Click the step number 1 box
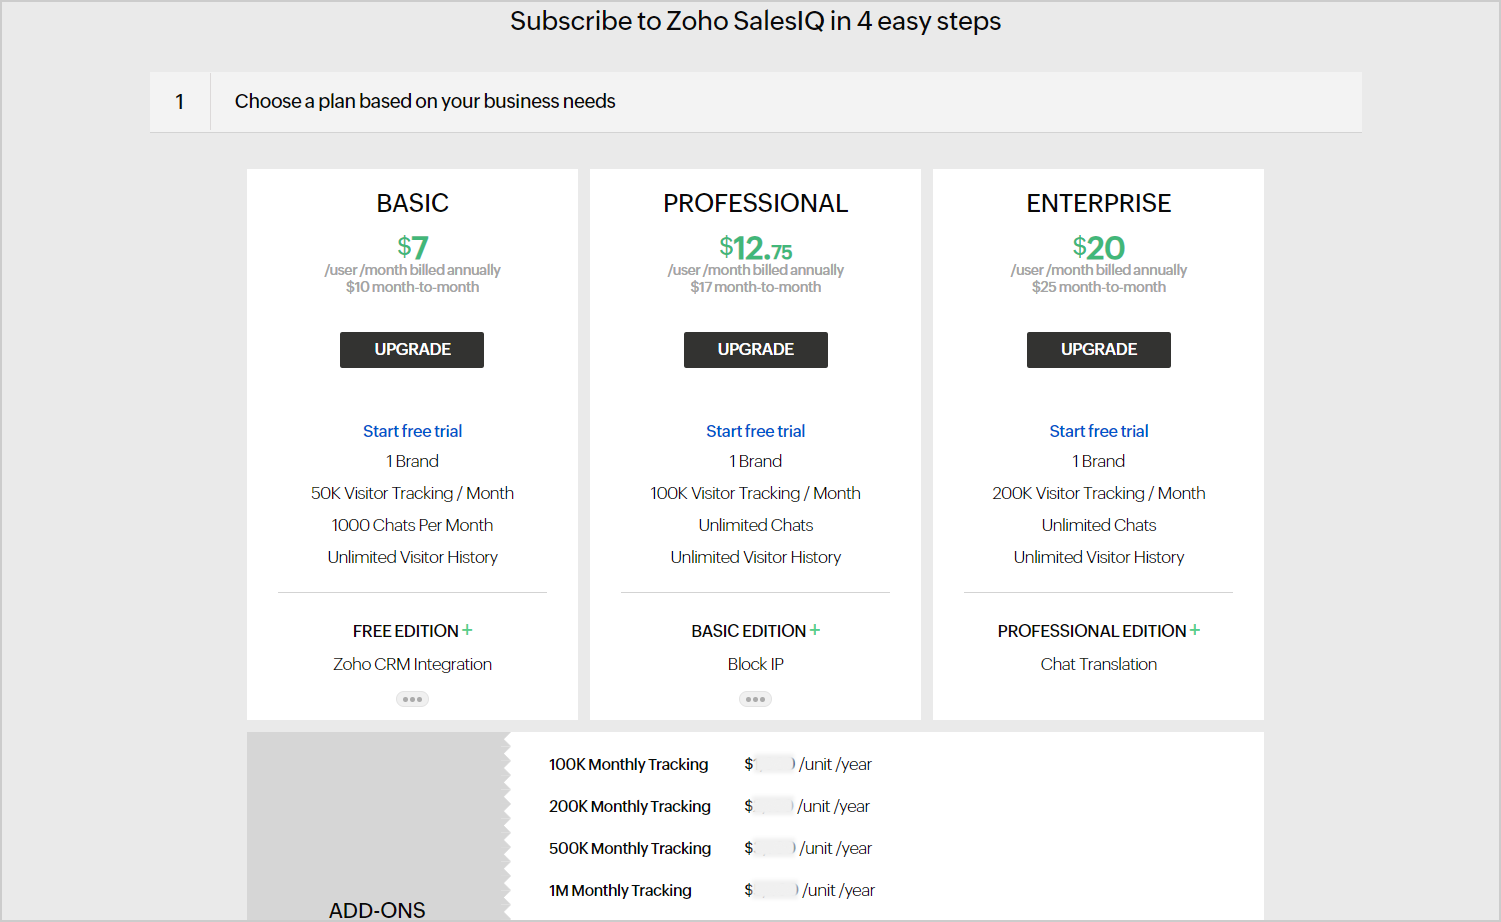 coord(180,101)
